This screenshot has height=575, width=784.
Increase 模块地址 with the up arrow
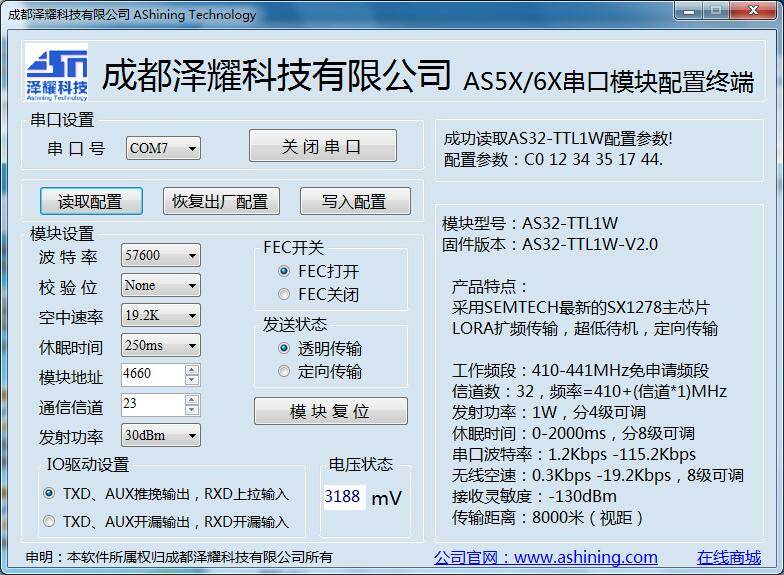(192, 370)
